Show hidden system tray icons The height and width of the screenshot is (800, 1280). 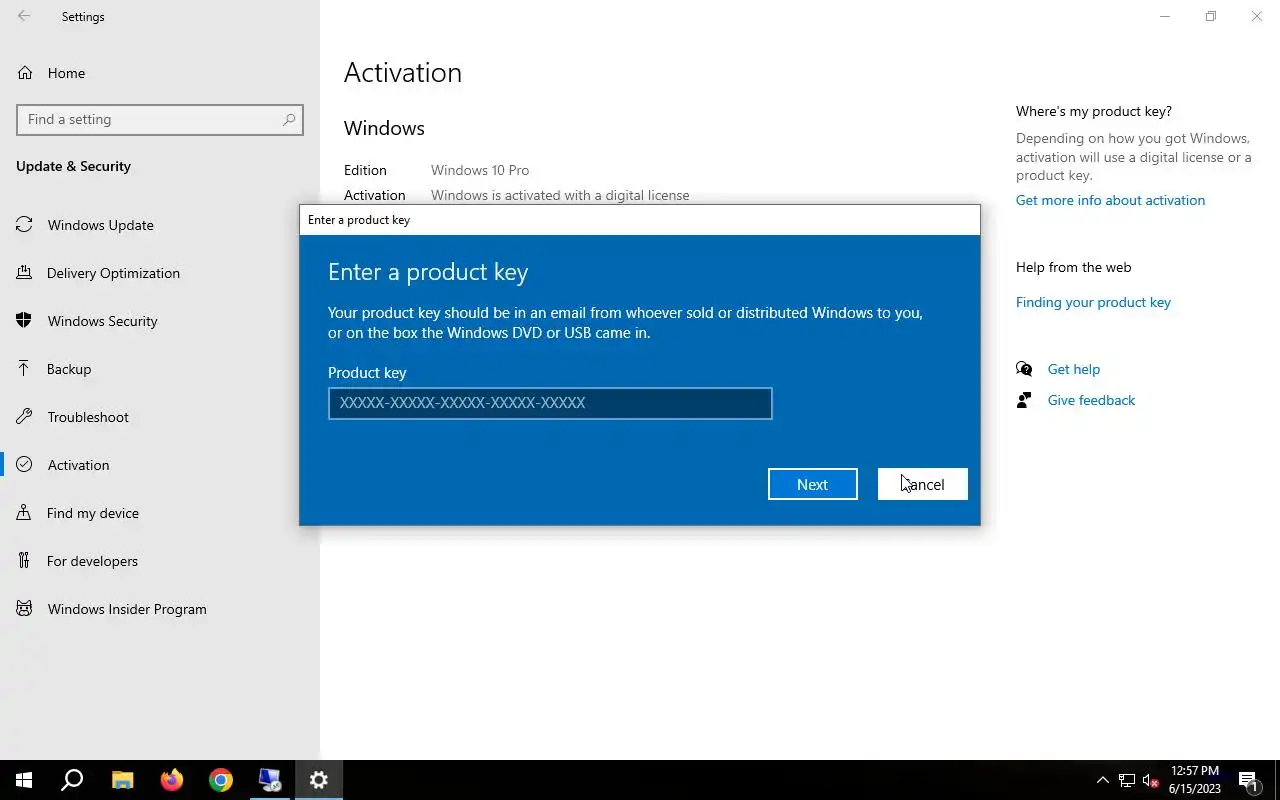(x=1103, y=780)
